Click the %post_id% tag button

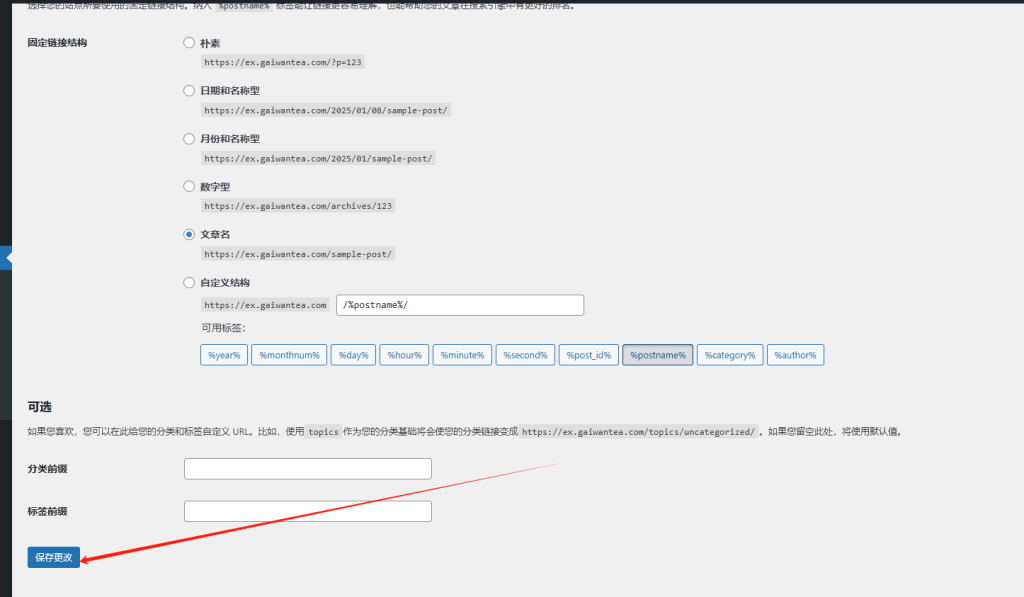coord(589,355)
